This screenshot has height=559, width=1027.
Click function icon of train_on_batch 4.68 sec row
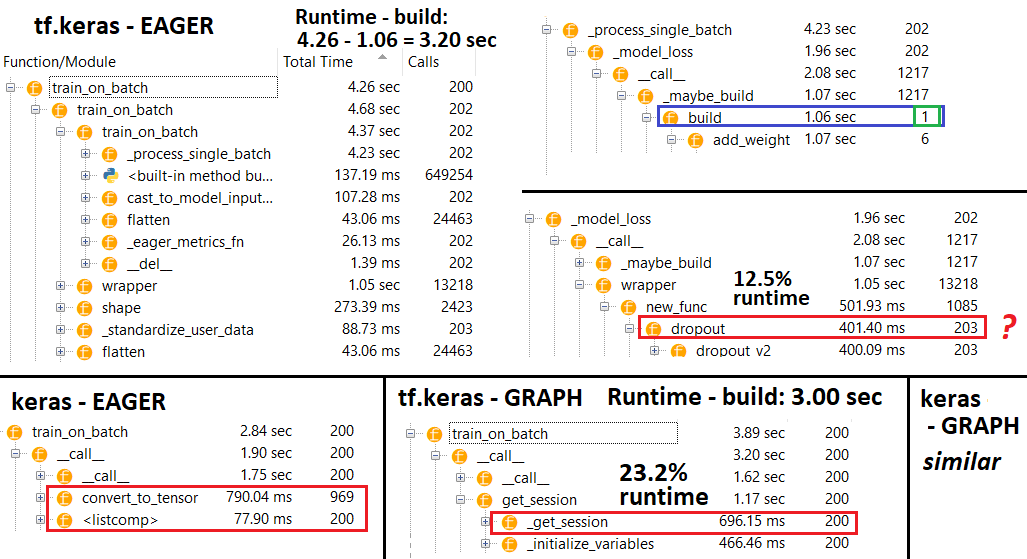point(60,110)
